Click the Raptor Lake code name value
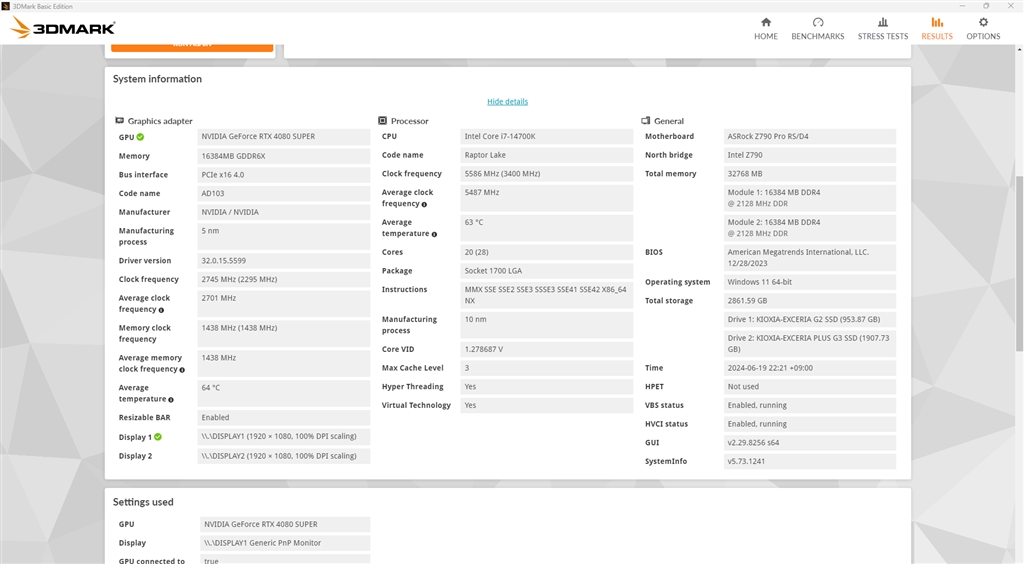The image size is (1024, 564). [x=547, y=155]
